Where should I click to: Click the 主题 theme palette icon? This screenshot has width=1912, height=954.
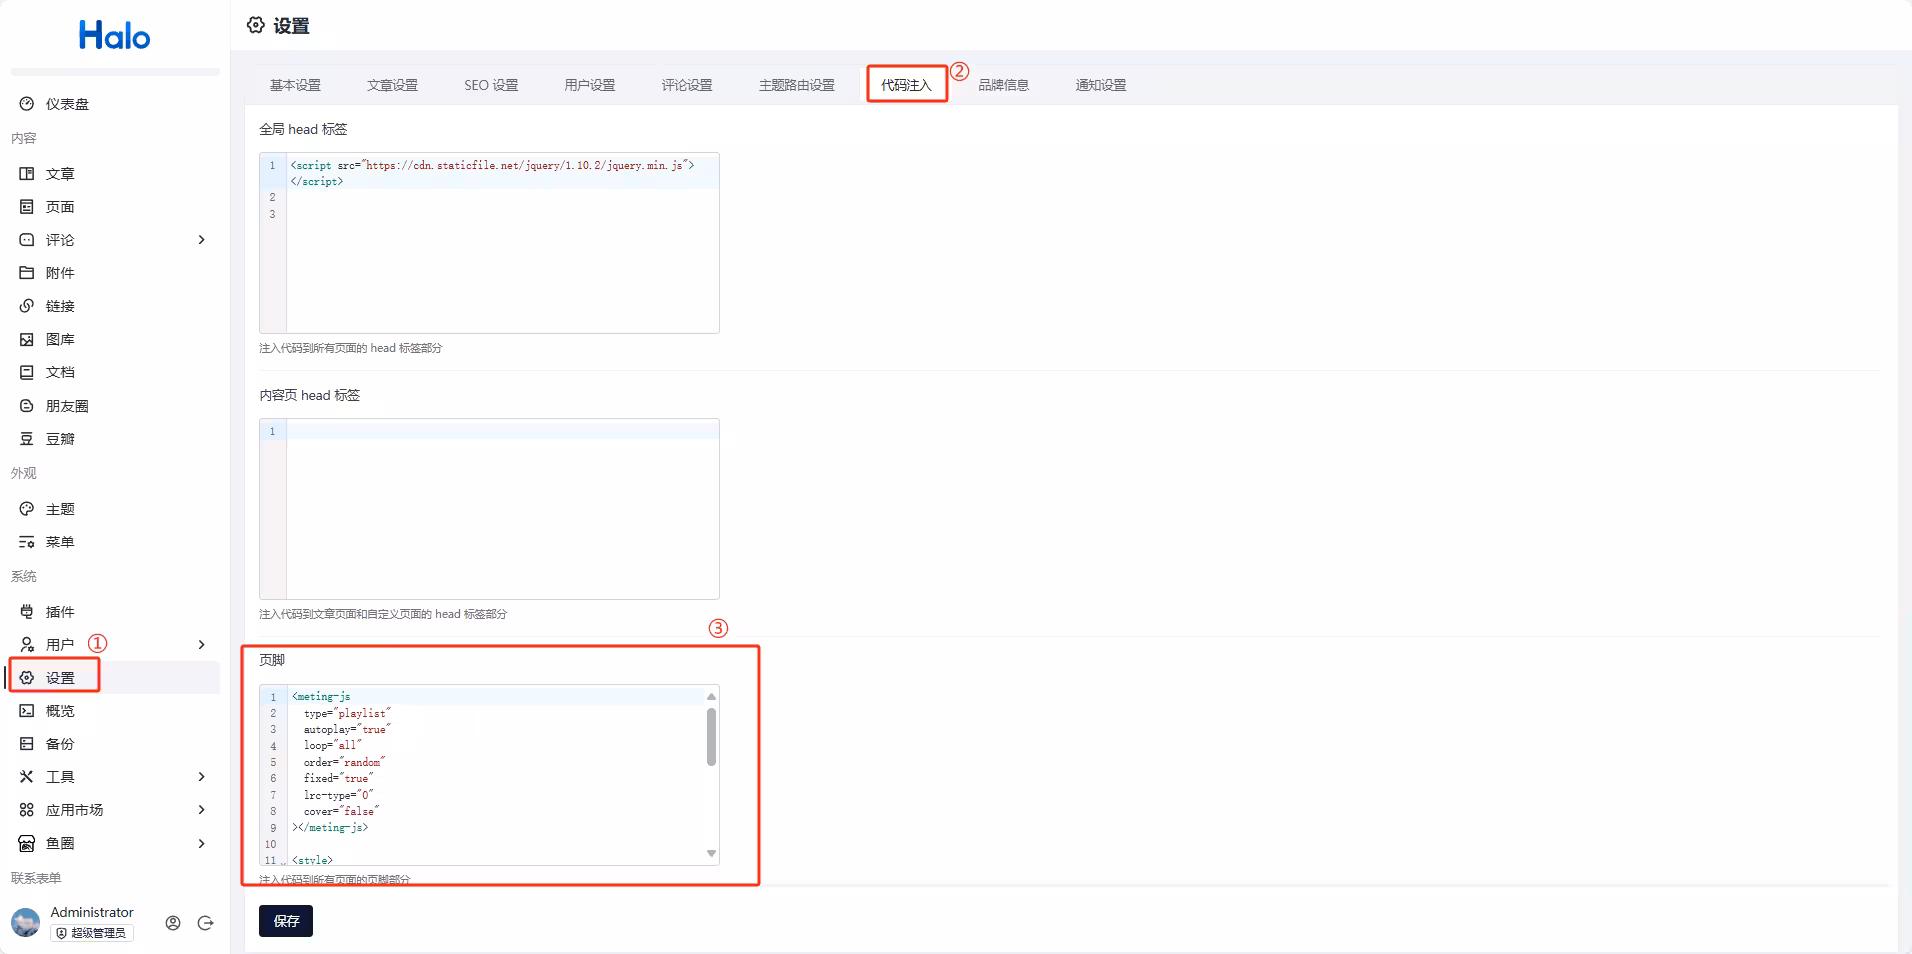tap(27, 509)
